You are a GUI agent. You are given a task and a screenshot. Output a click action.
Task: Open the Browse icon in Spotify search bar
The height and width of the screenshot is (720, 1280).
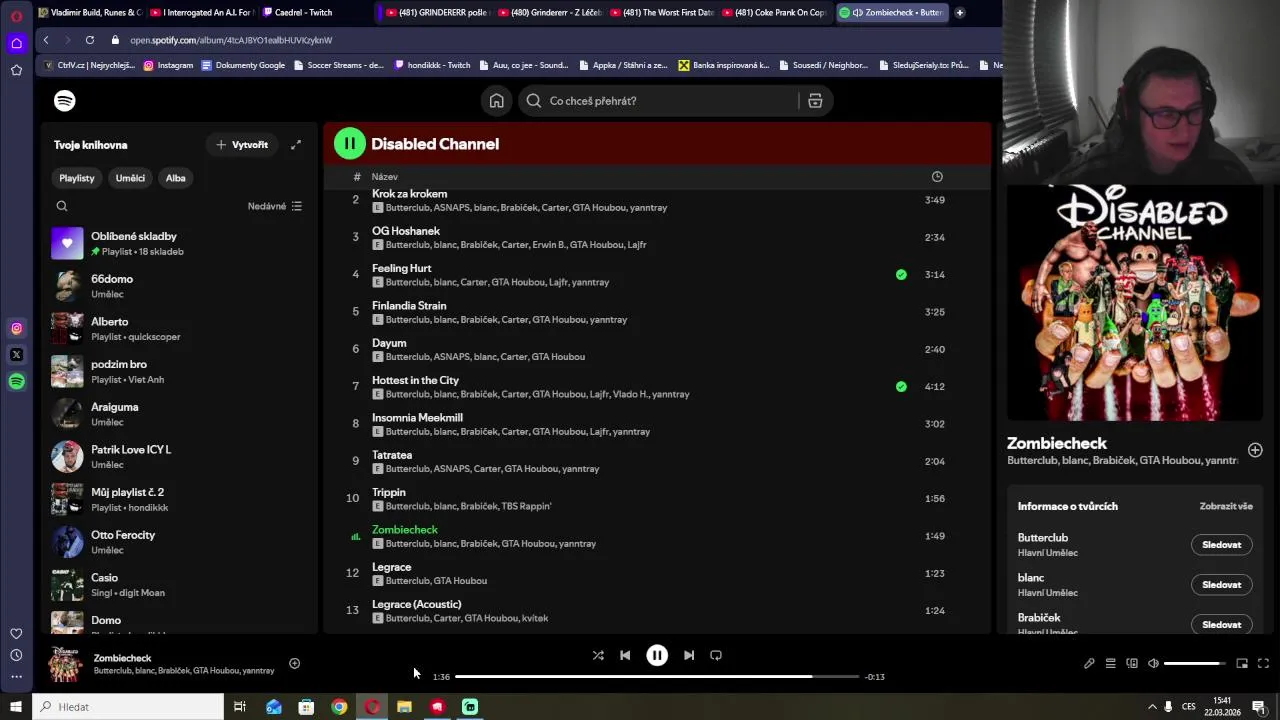coord(815,101)
